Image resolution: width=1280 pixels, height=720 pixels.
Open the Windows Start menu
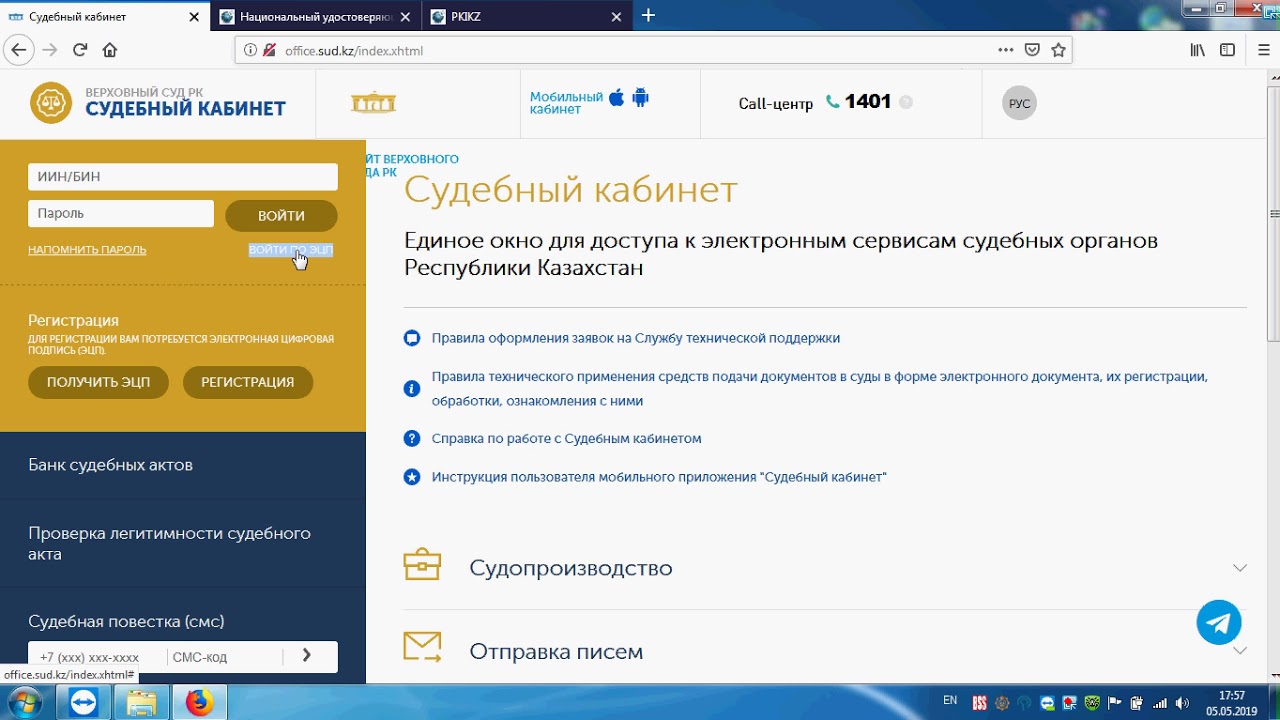coord(24,702)
